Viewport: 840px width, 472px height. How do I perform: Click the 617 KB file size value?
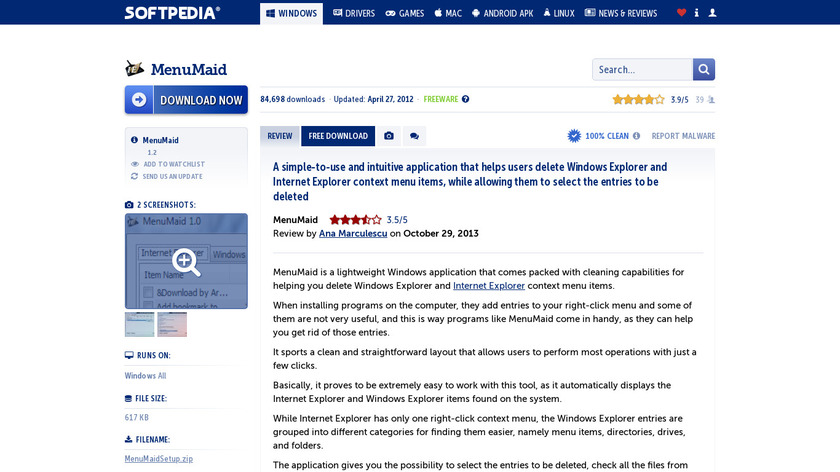[137, 417]
